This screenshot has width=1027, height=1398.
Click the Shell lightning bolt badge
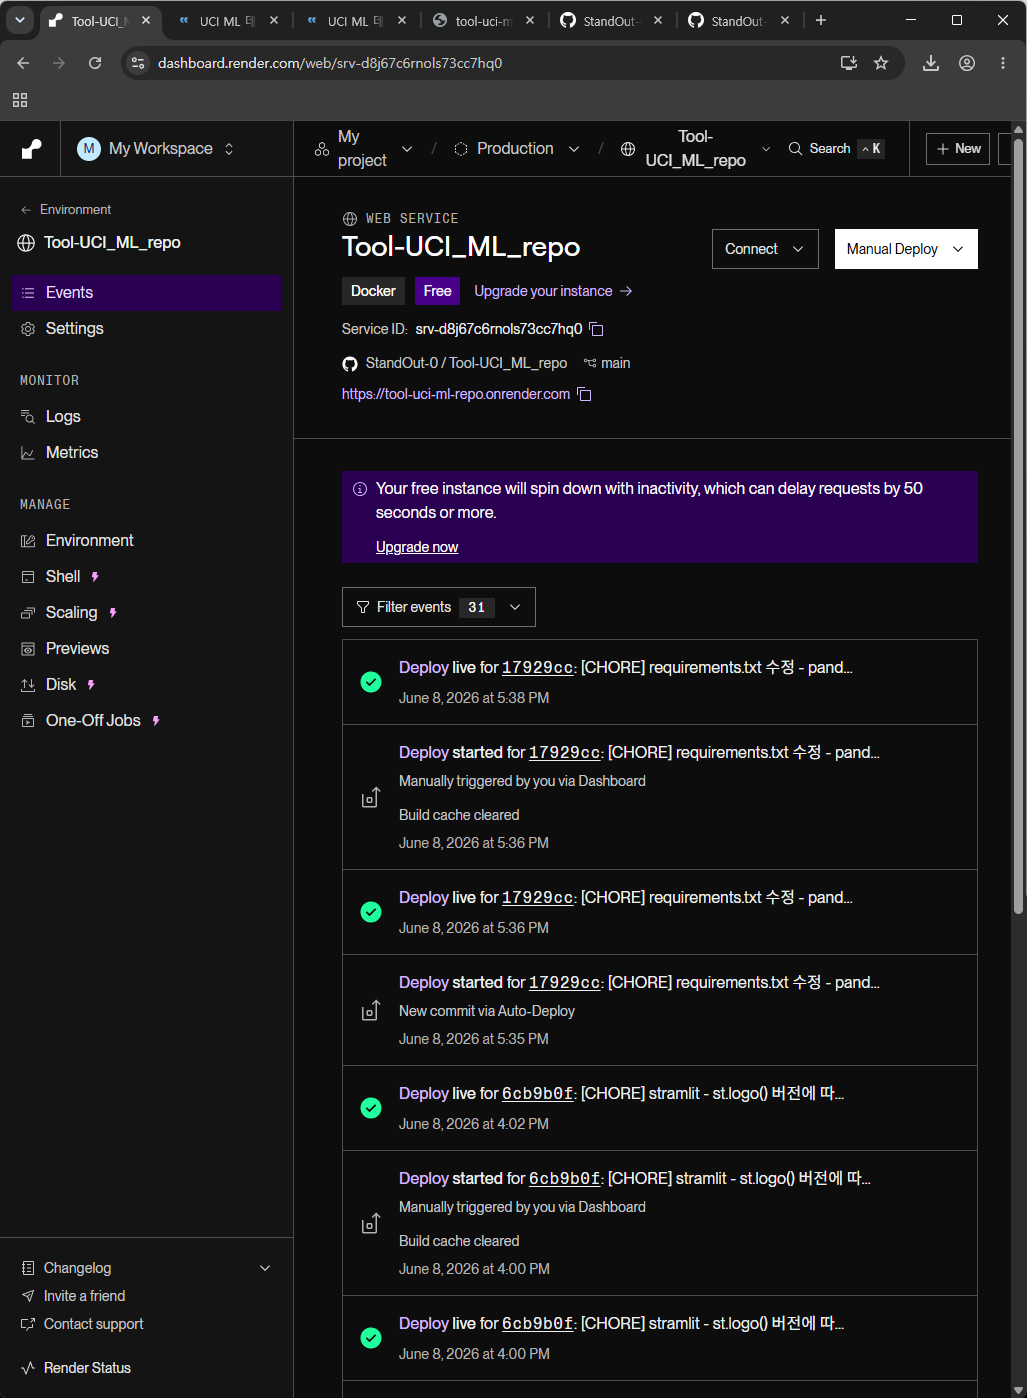(95, 577)
